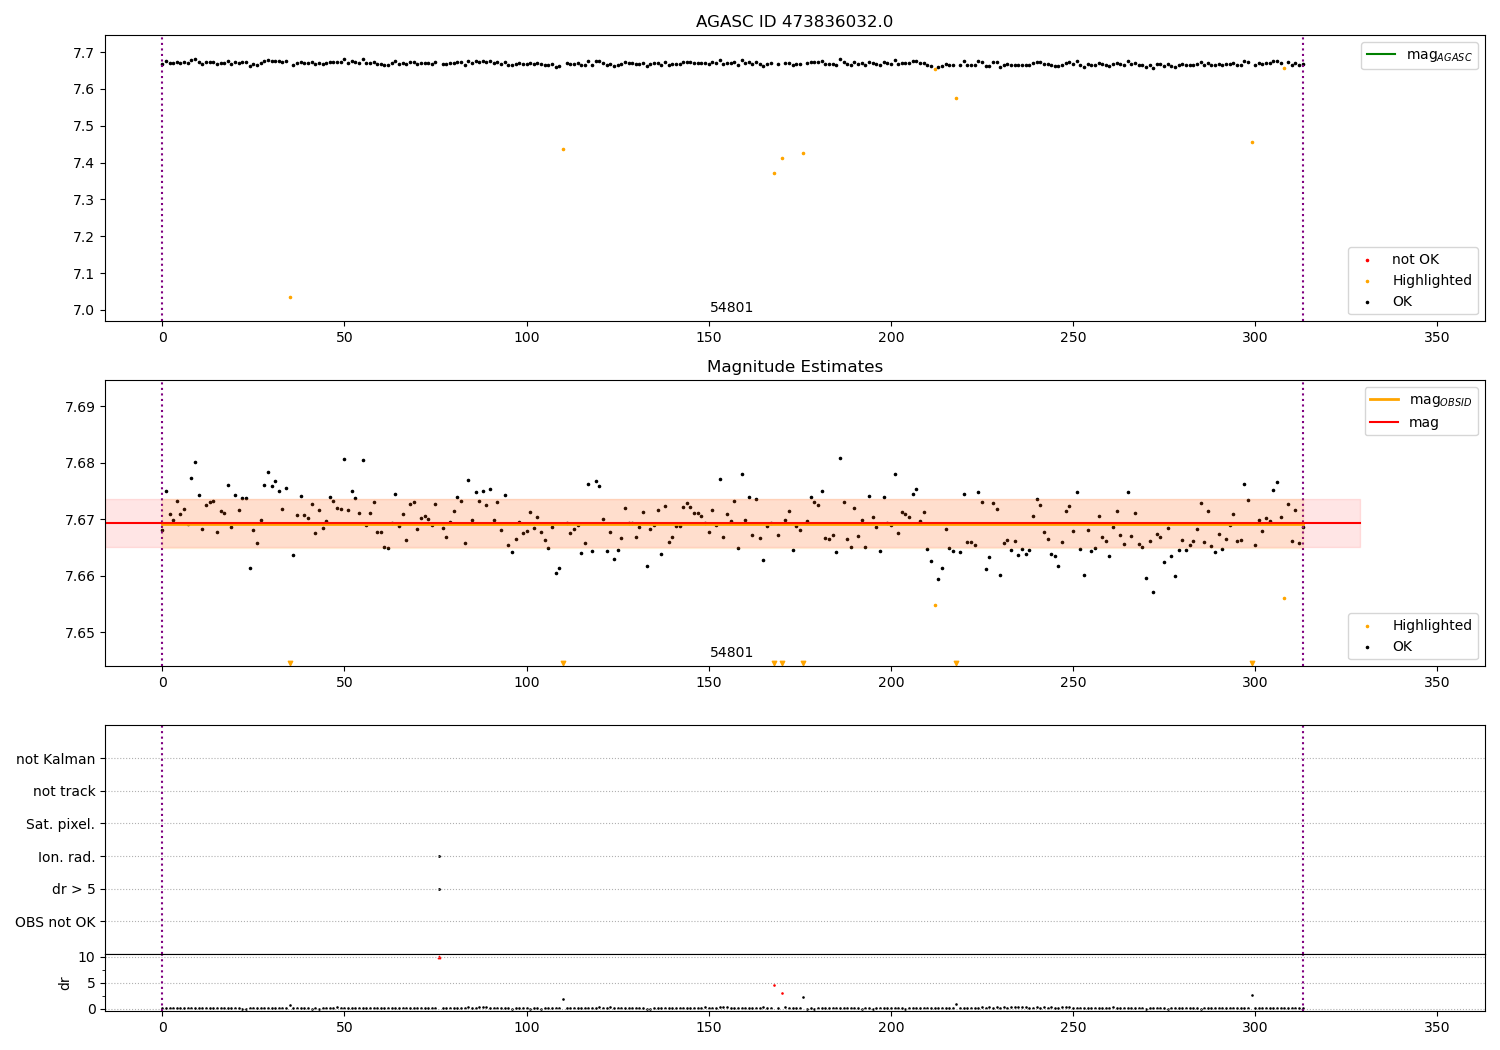This screenshot has height=1050, width=1500.
Task: Click the mag AGASC legend label
Action: point(1439,55)
